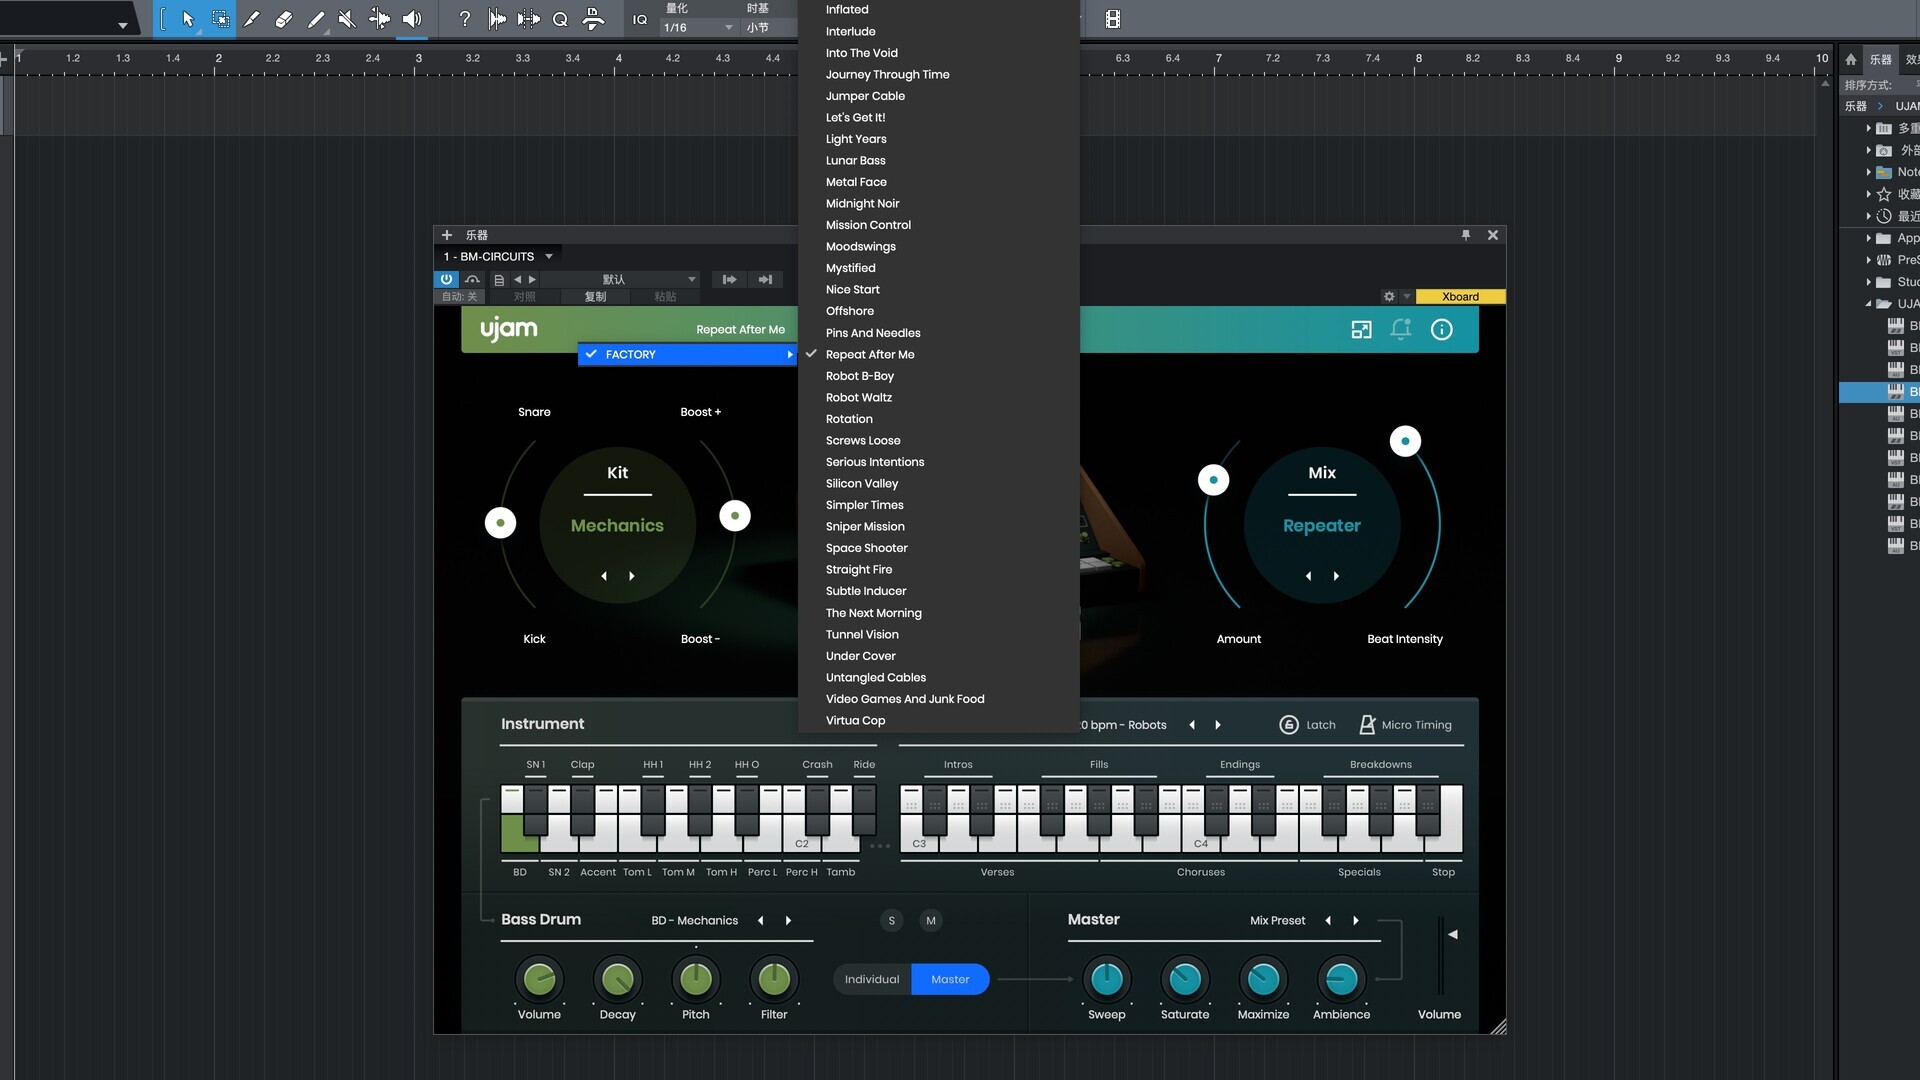Select next Mix Preset arrow

[x=1356, y=921]
